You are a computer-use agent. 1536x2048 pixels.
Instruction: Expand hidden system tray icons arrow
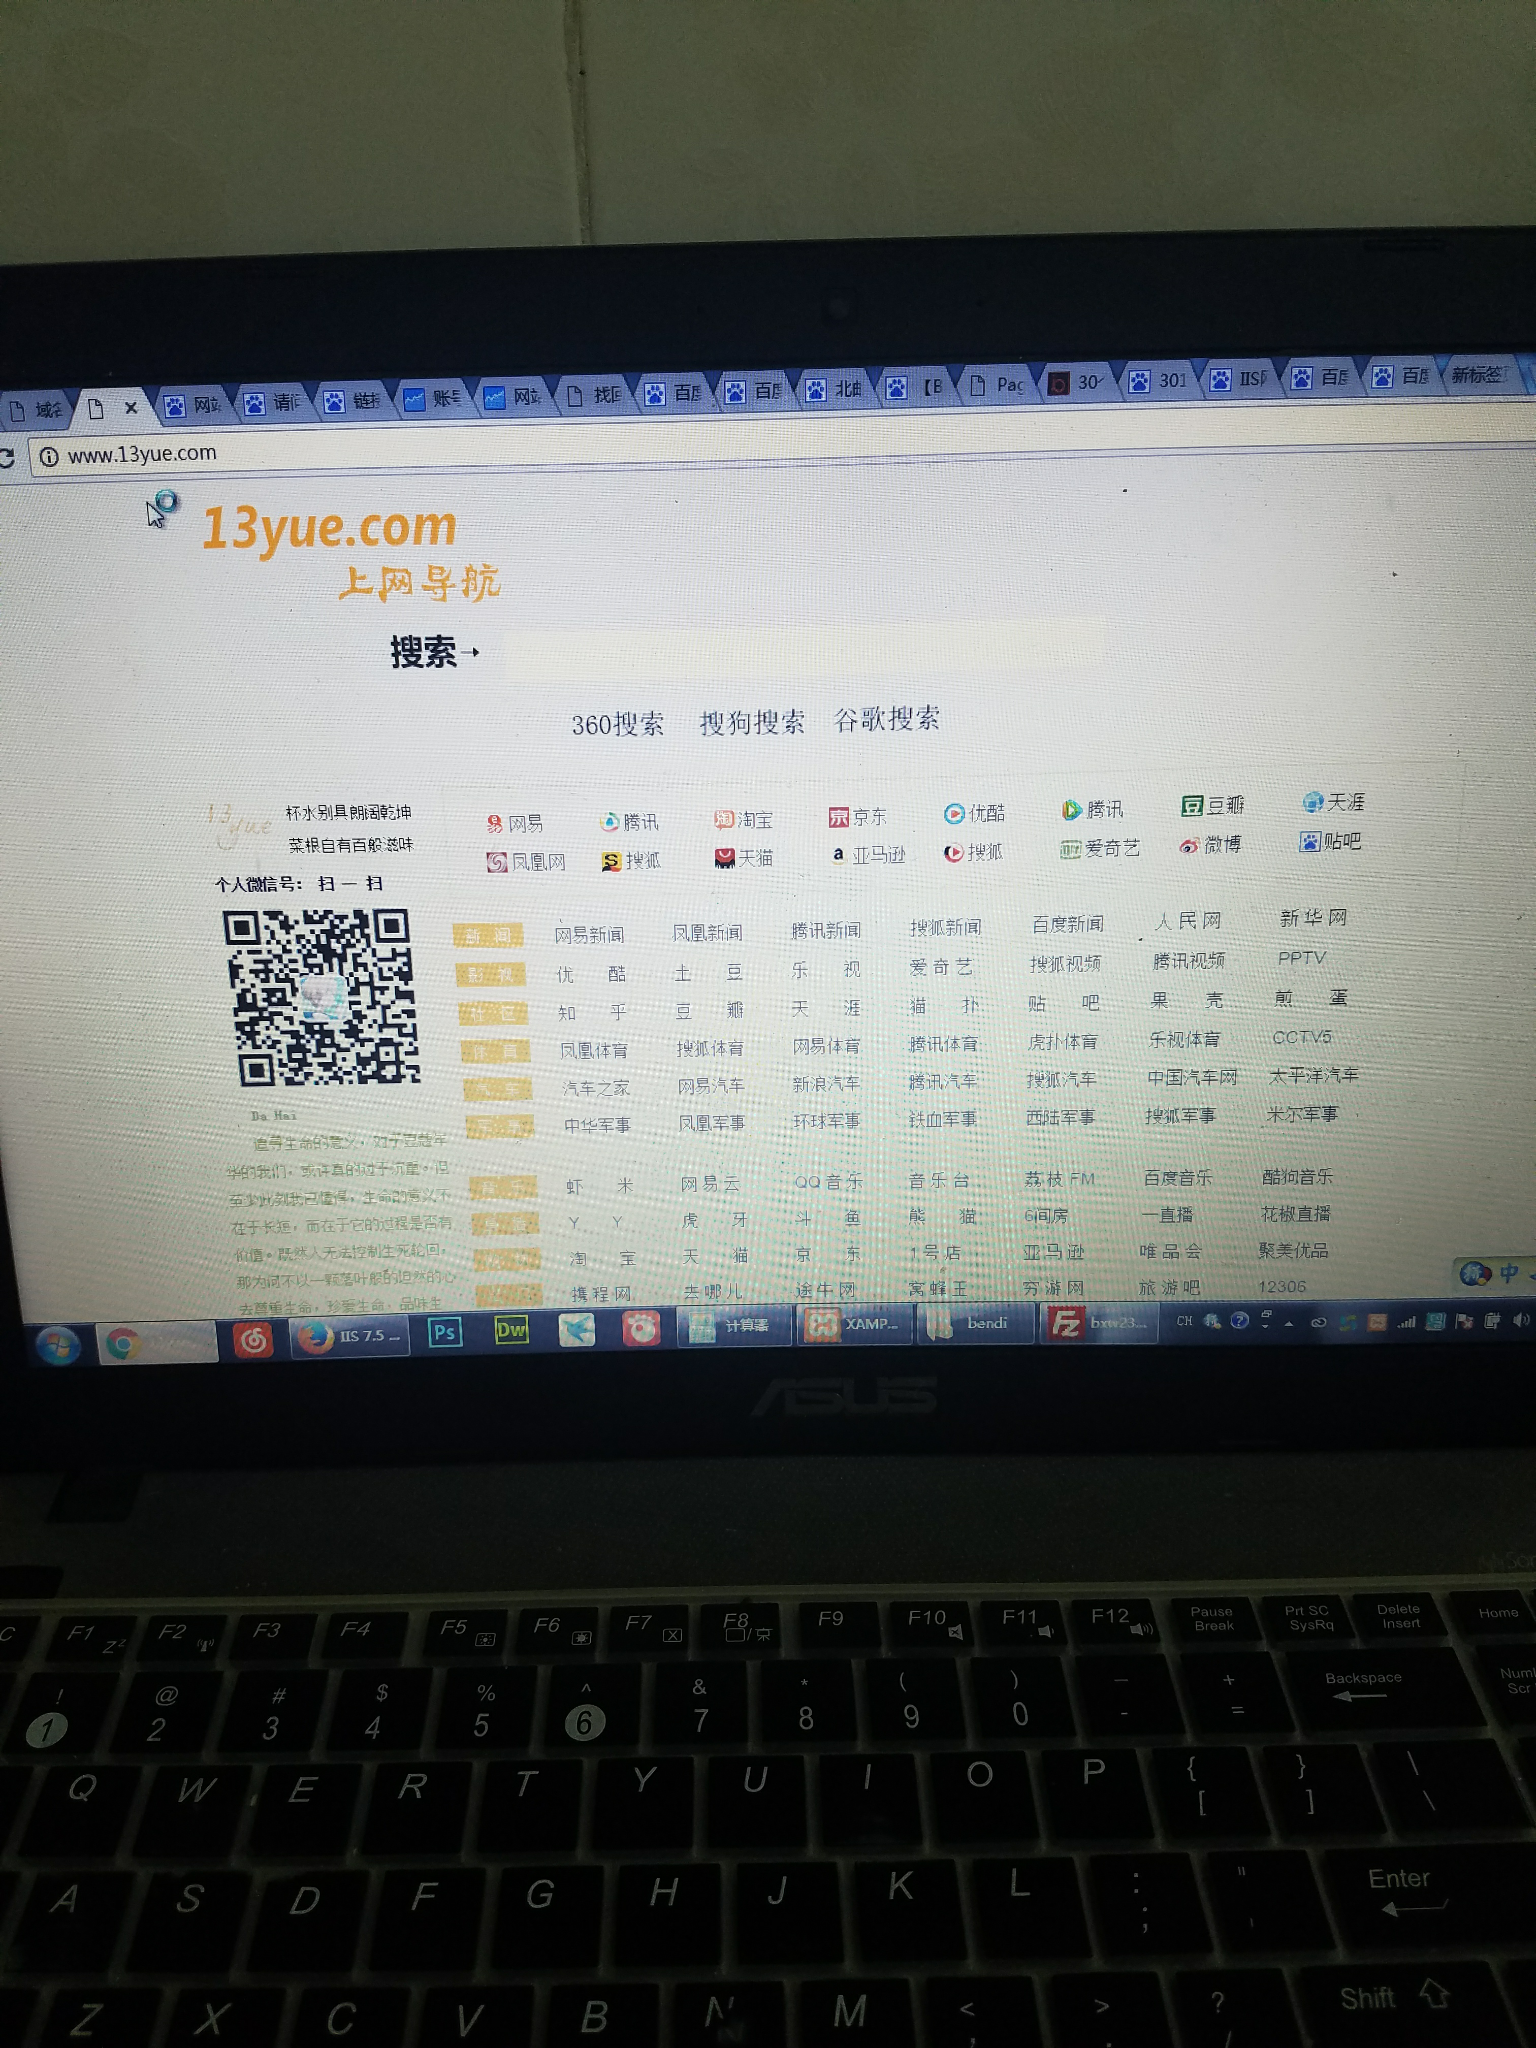pos(1289,1322)
